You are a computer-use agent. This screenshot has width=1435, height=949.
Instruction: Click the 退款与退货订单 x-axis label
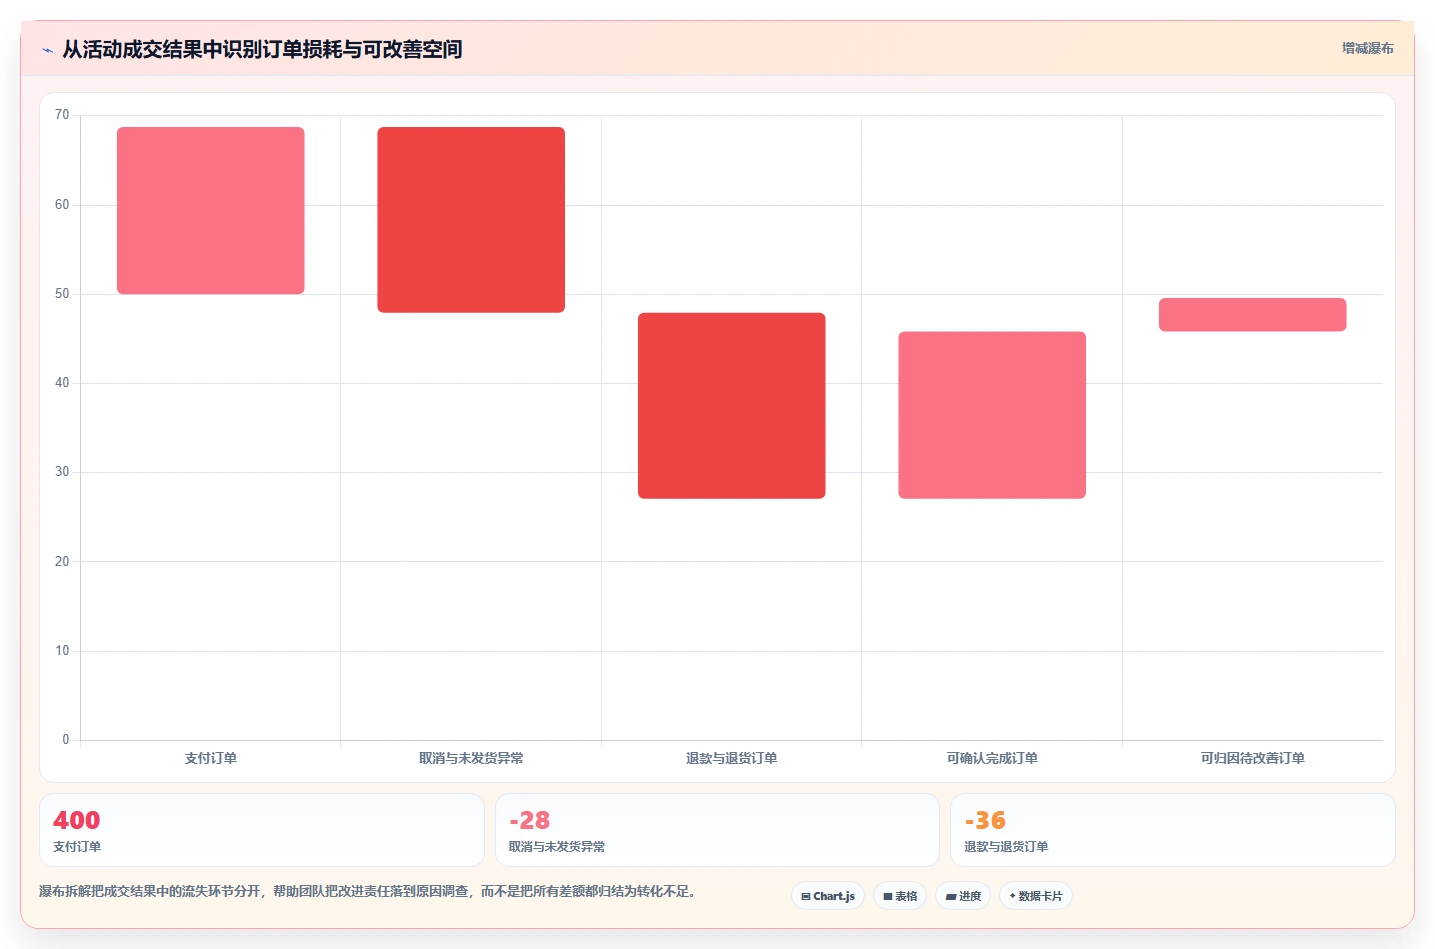(732, 758)
